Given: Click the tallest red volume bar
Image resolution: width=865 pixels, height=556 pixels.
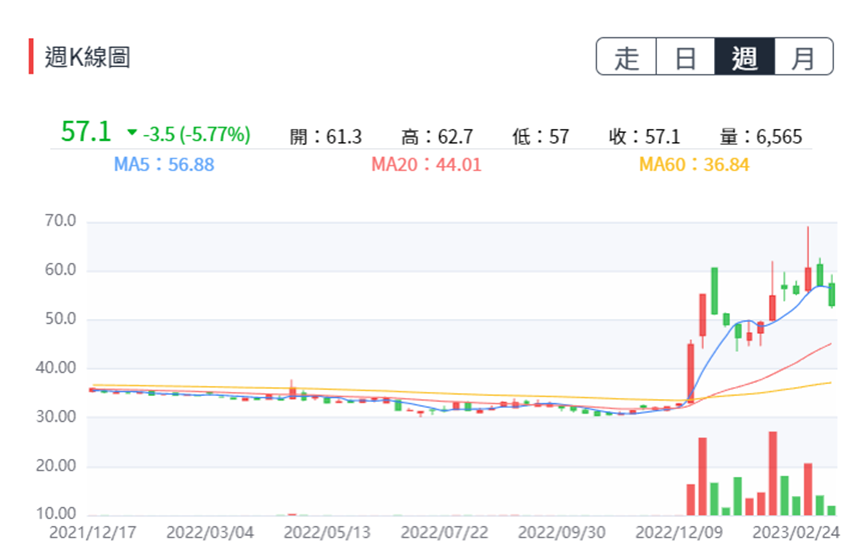Looking at the screenshot, I should (772, 473).
